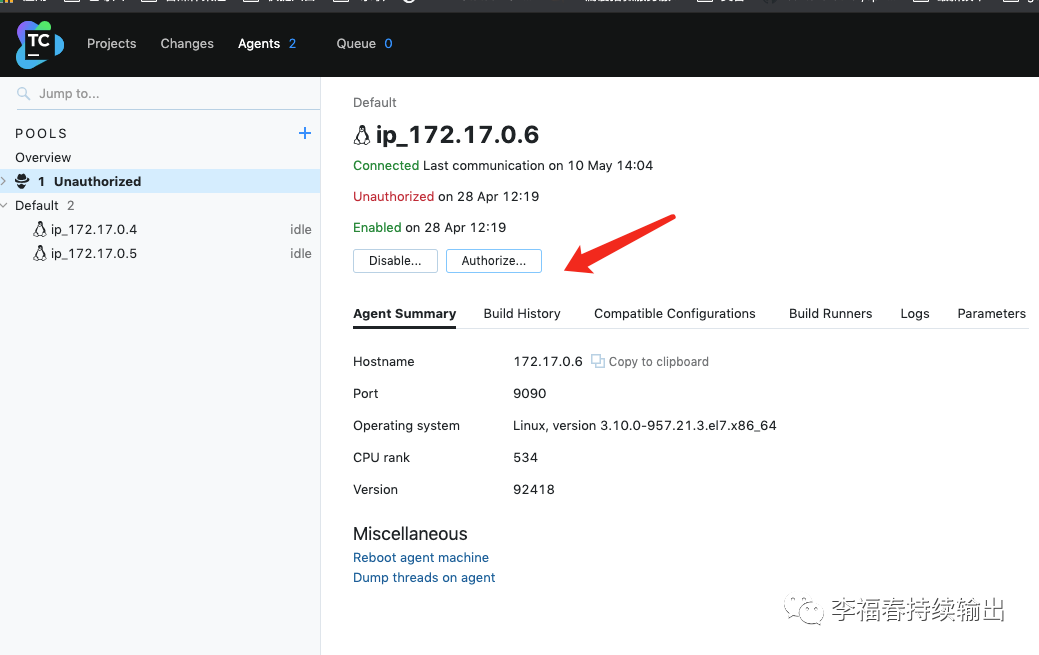This screenshot has width=1039, height=655.
Task: Click idle status of ip_172.17.0.4
Action: click(x=301, y=229)
